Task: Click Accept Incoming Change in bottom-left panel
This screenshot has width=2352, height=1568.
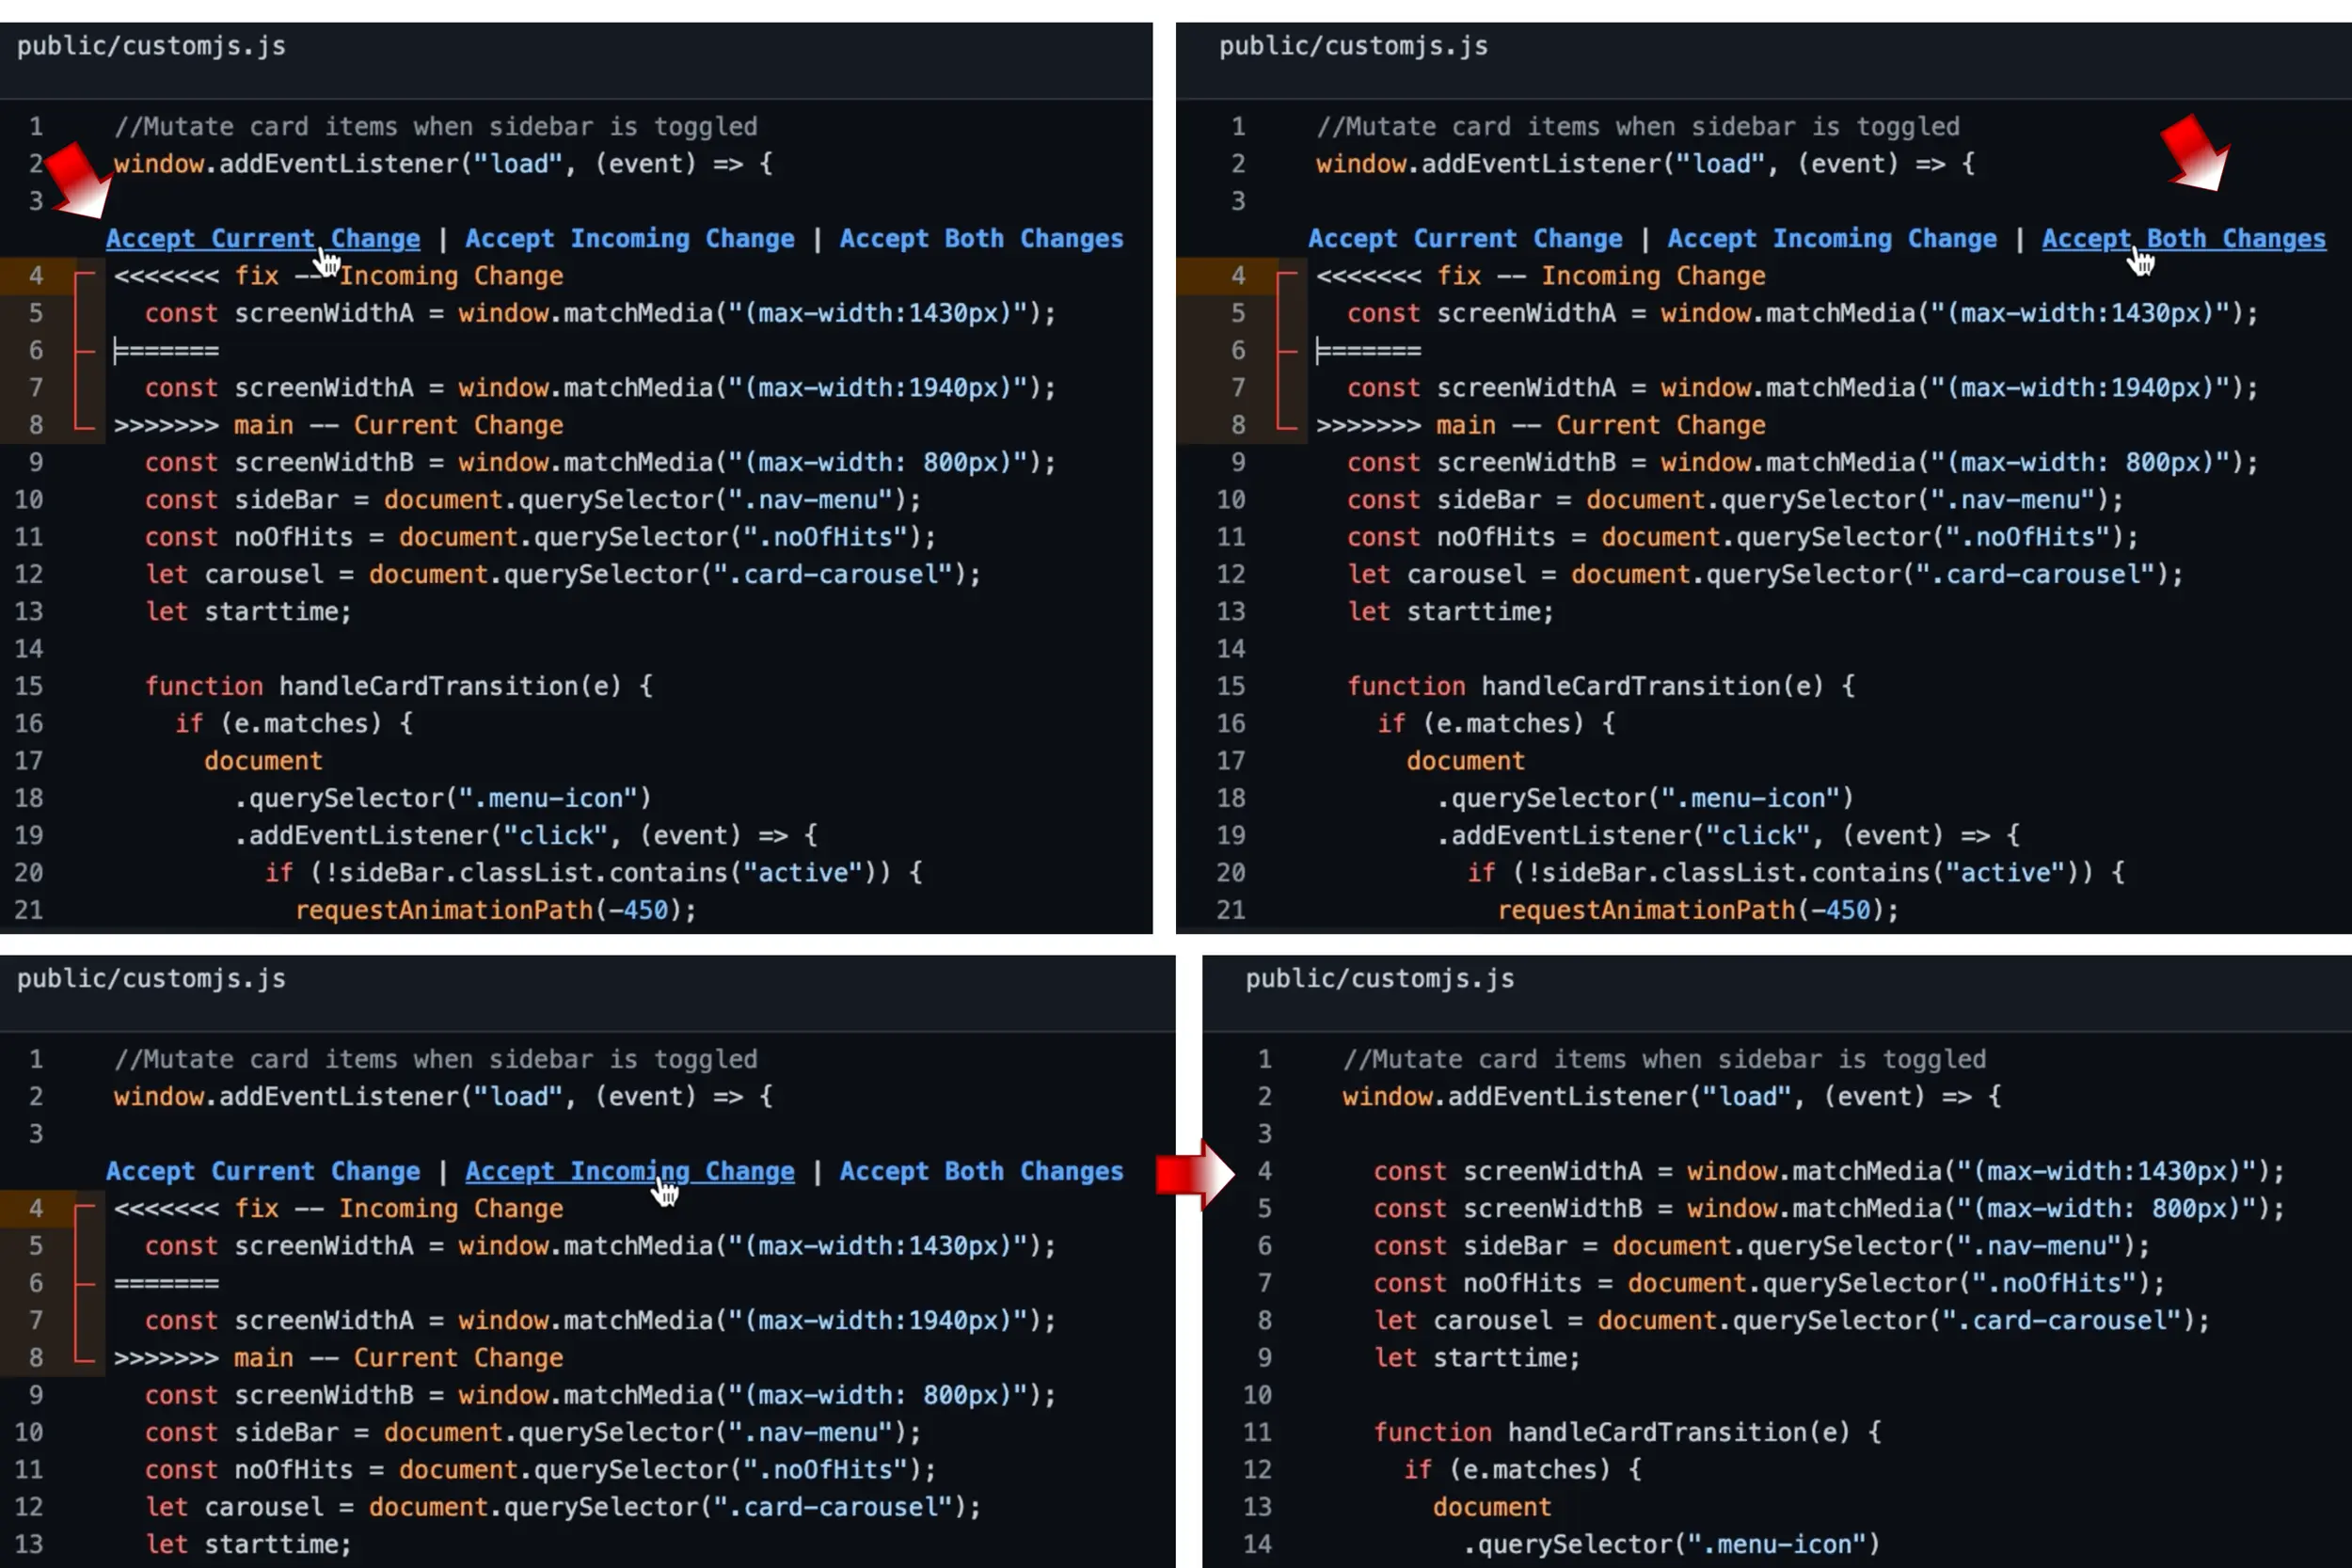Action: 629,1171
